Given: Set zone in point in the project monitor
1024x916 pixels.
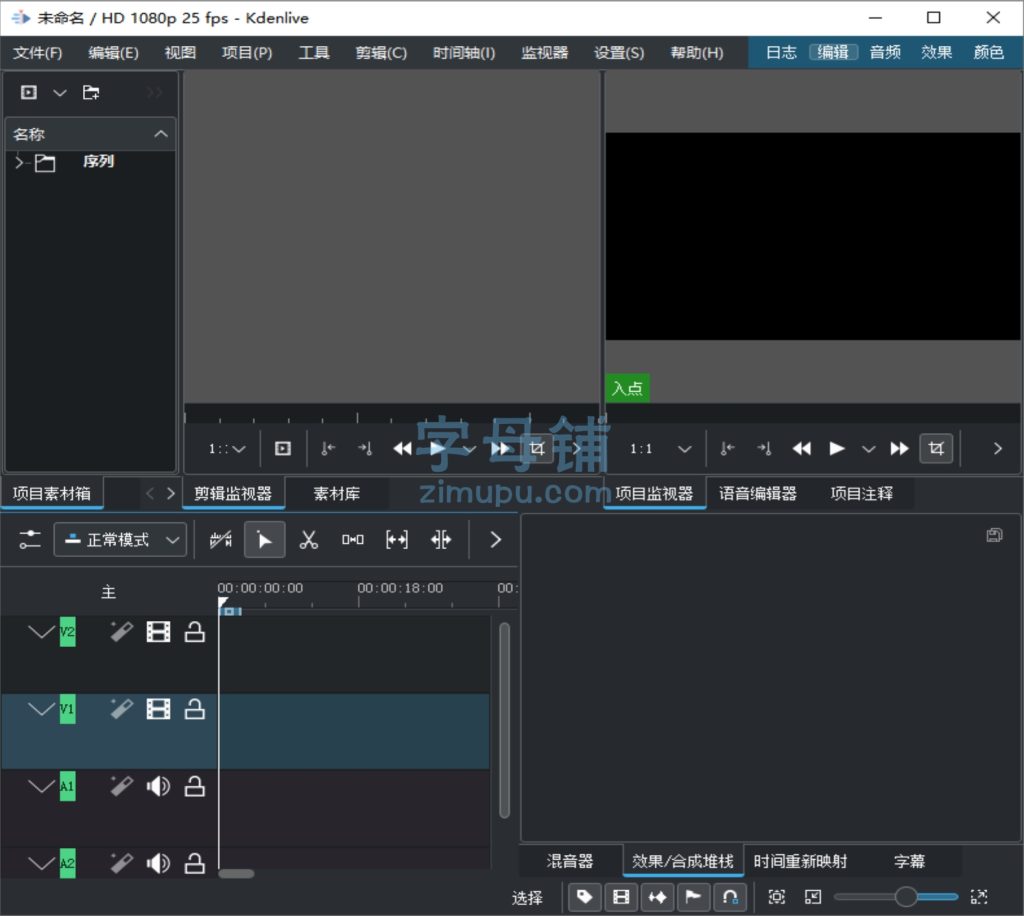Looking at the screenshot, I should click(727, 449).
